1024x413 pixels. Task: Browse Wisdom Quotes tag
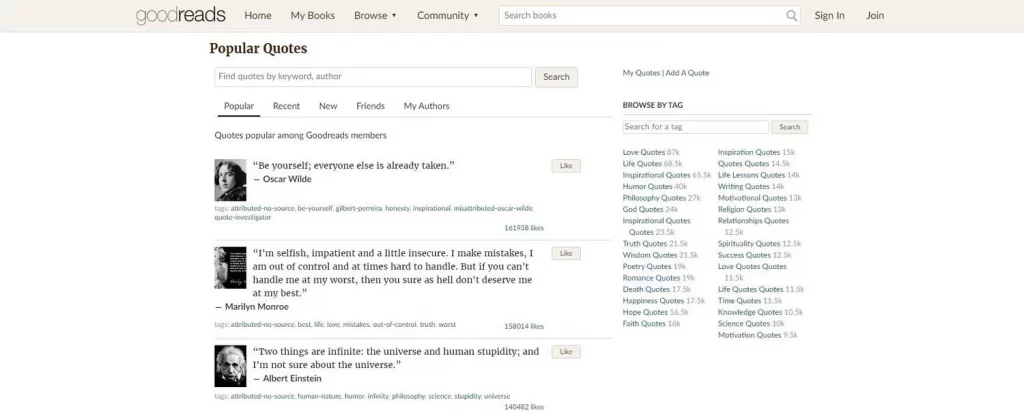coord(650,255)
